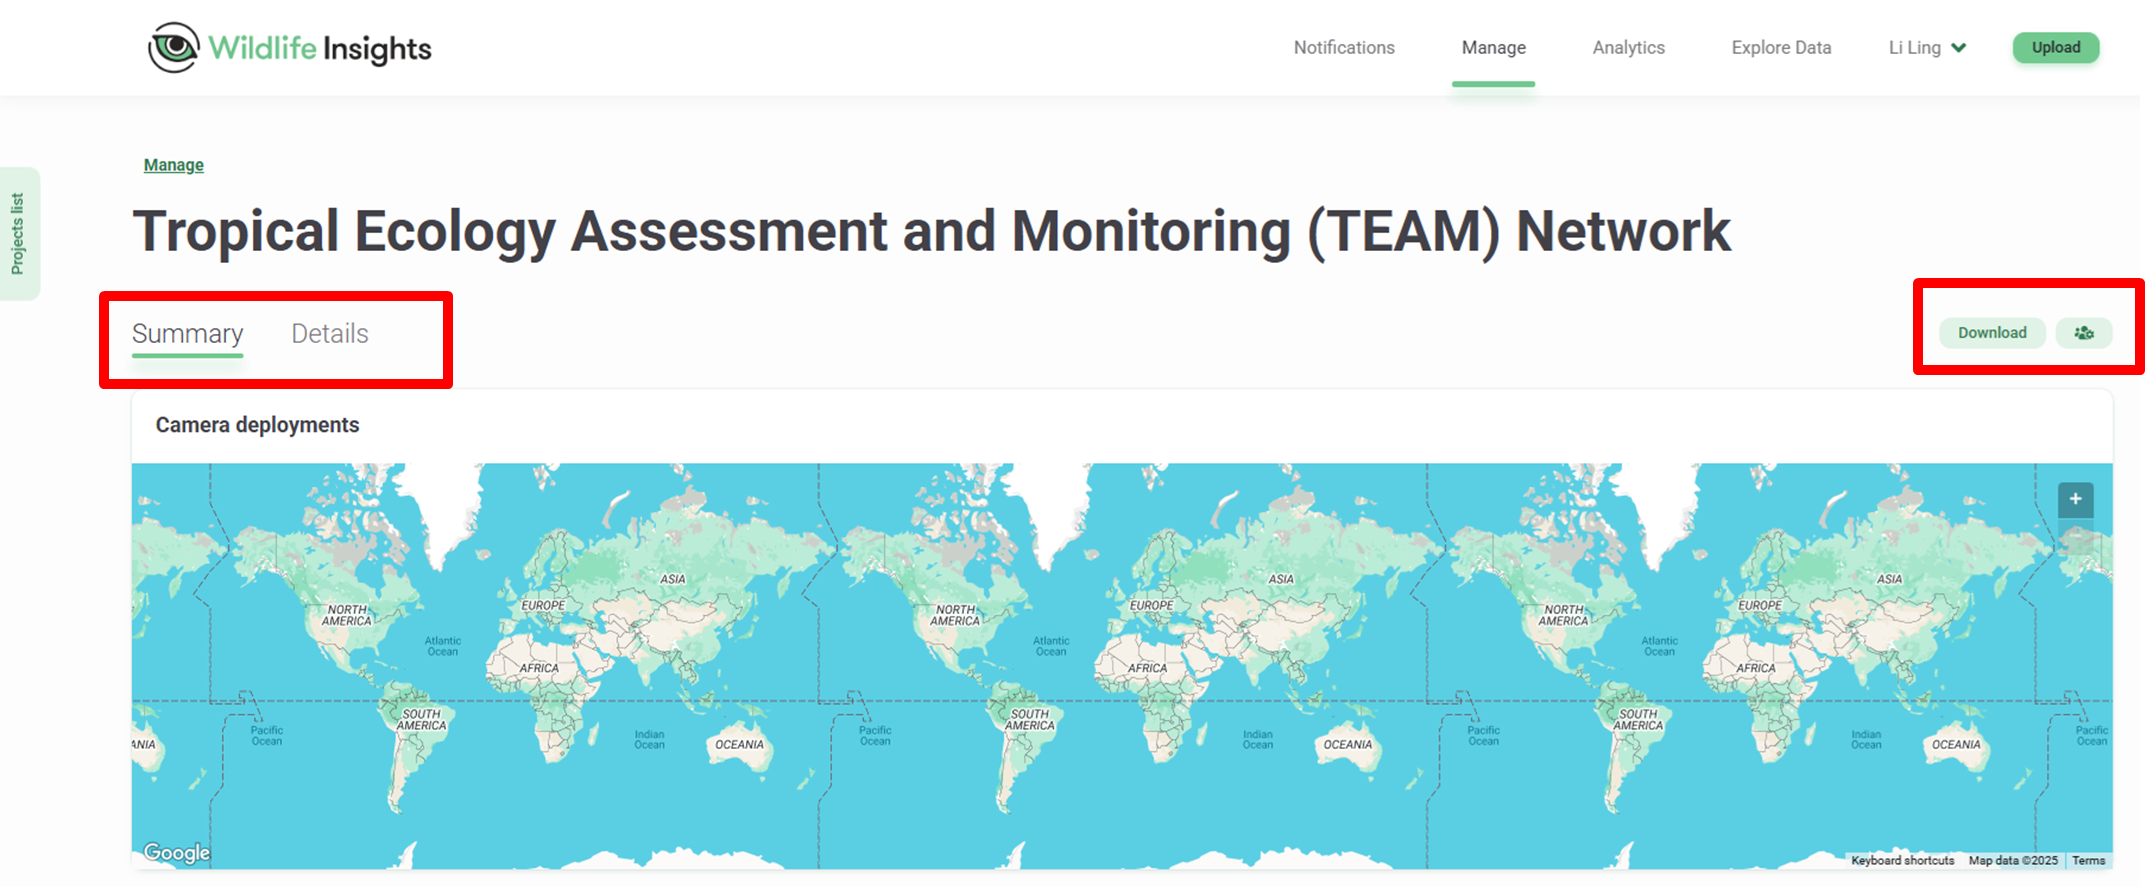Image resolution: width=2145 pixels, height=886 pixels.
Task: Zoom out the map with minus button
Action: point(2075,538)
